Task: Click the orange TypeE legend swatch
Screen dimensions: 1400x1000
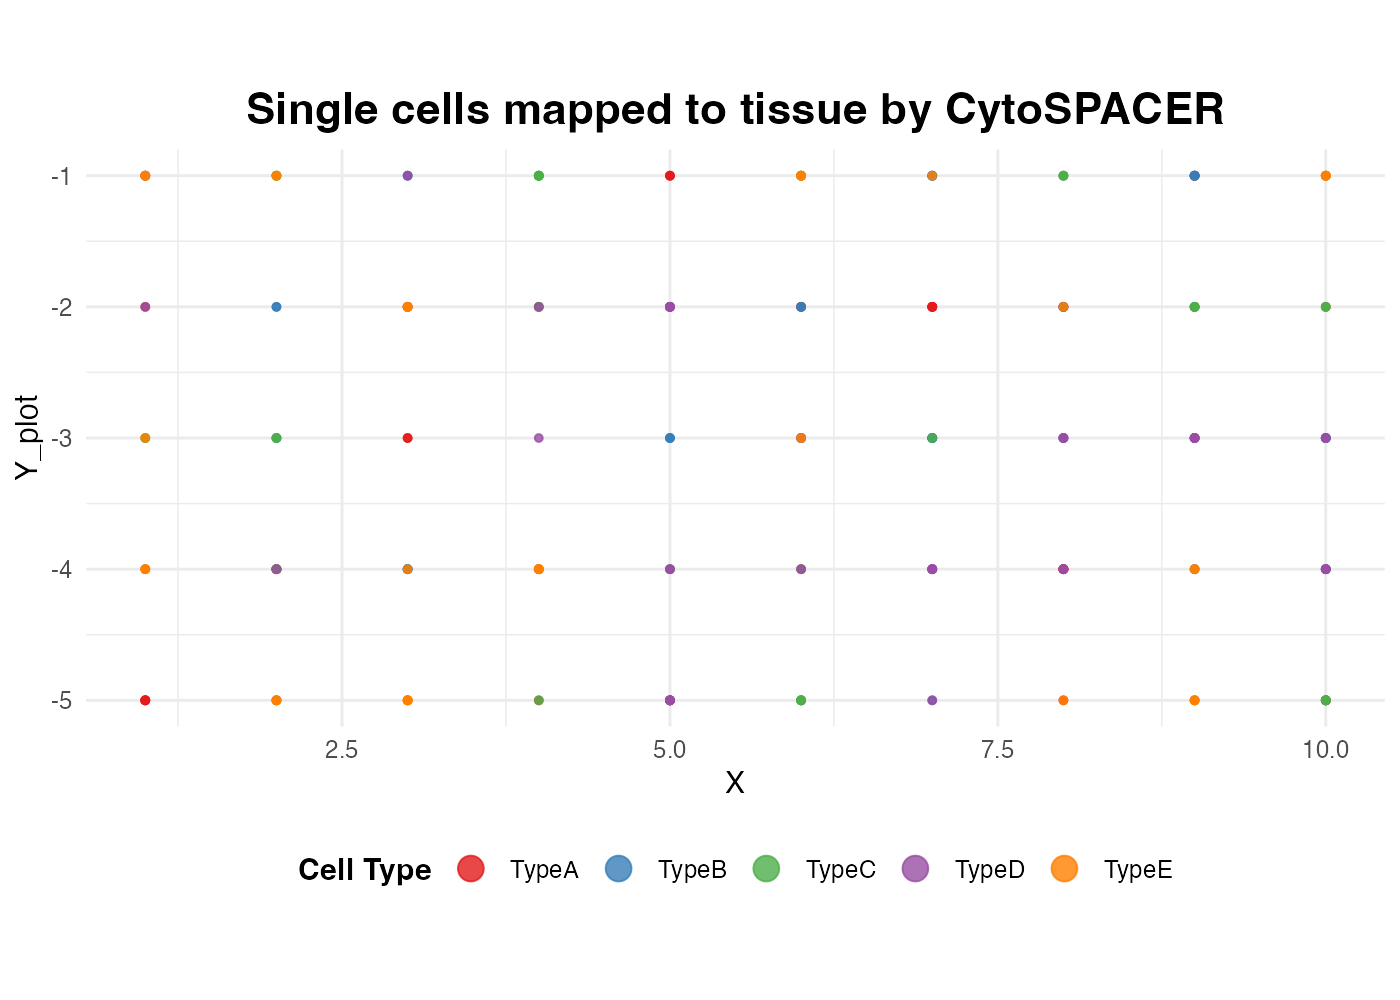Action: click(x=1064, y=869)
